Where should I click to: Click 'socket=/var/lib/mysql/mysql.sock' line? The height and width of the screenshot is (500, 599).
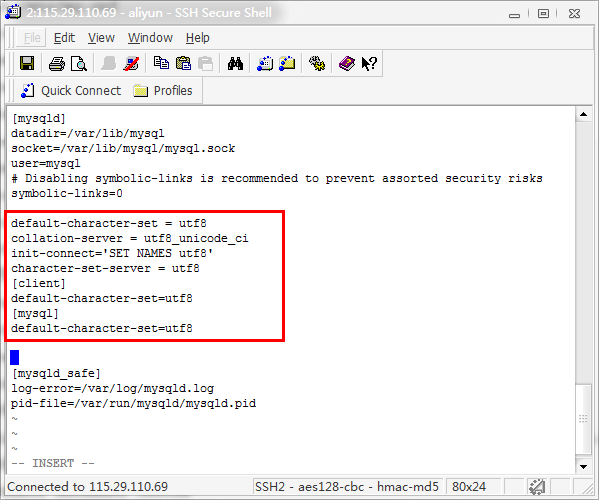point(123,148)
